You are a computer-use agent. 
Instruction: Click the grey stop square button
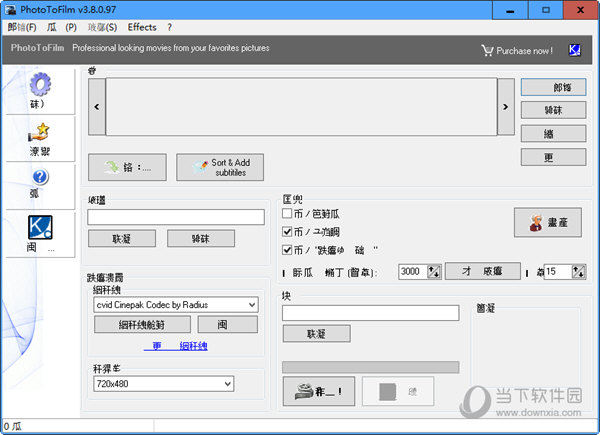click(x=398, y=391)
